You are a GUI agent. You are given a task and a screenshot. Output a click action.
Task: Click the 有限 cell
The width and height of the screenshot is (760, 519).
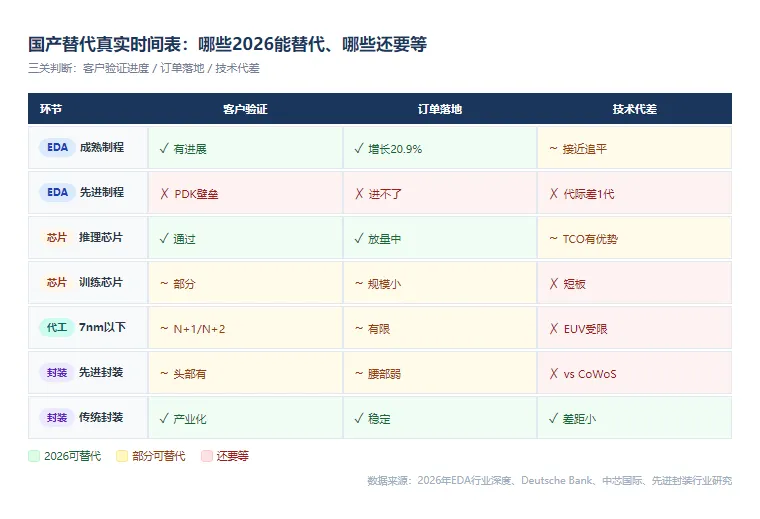coord(440,329)
